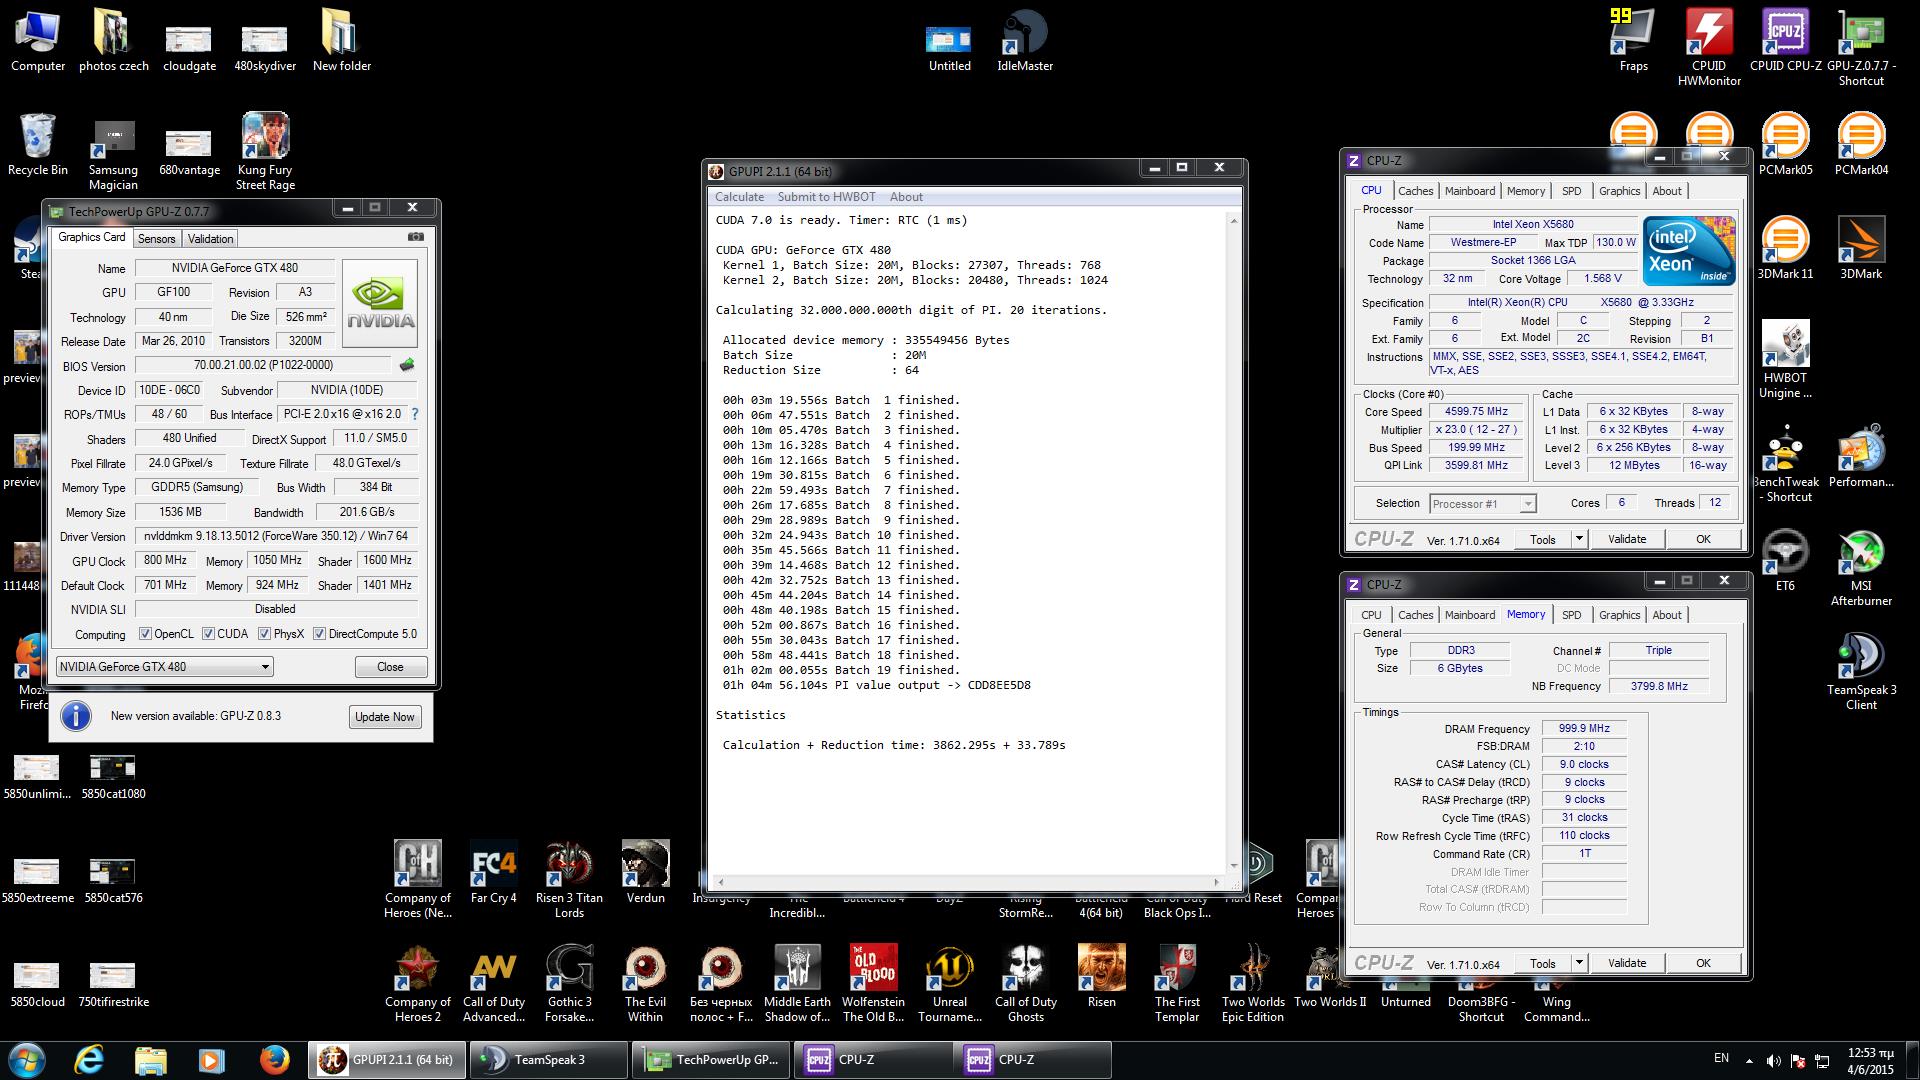Viewport: 1920px width, 1080px height.
Task: Open Caches tab in upper CPU-Z window
Action: pos(1415,191)
